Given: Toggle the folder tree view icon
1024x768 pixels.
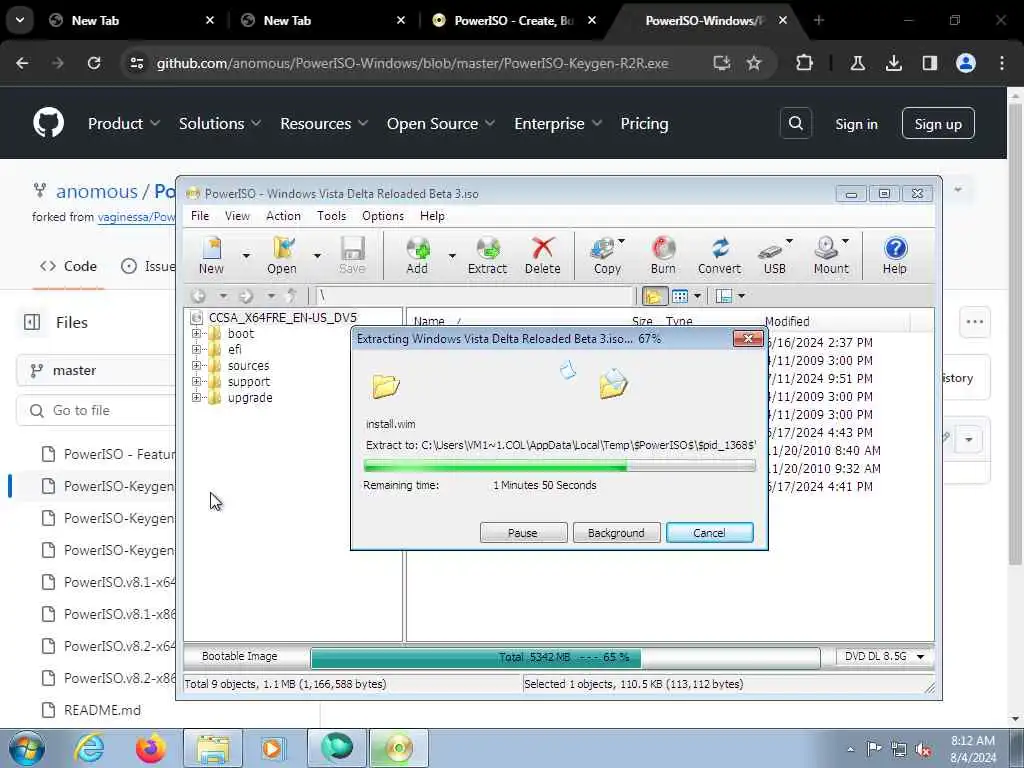Looking at the screenshot, I should 654,296.
